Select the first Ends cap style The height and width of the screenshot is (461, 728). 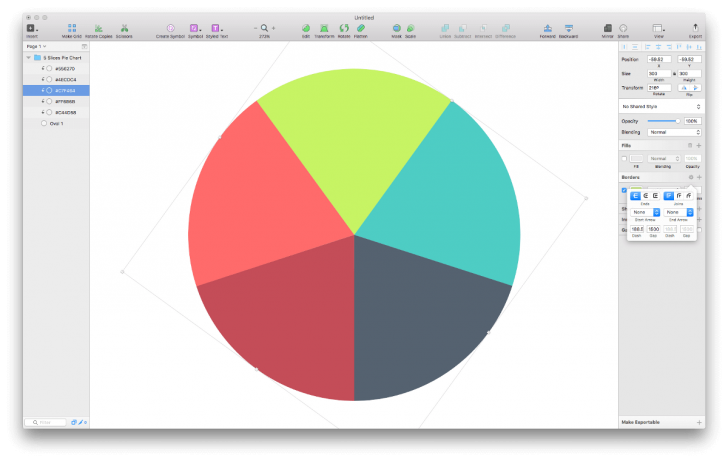coord(635,196)
